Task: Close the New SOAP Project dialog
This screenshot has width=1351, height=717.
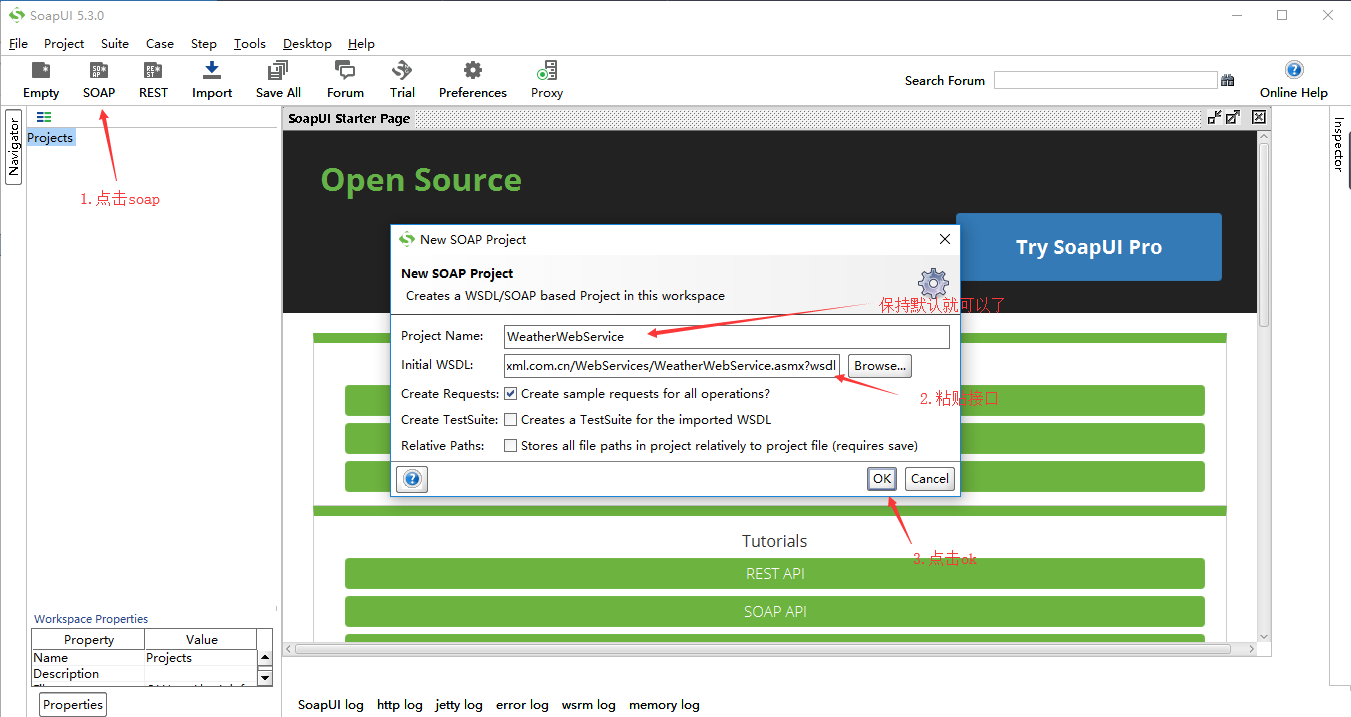Action: click(x=945, y=239)
